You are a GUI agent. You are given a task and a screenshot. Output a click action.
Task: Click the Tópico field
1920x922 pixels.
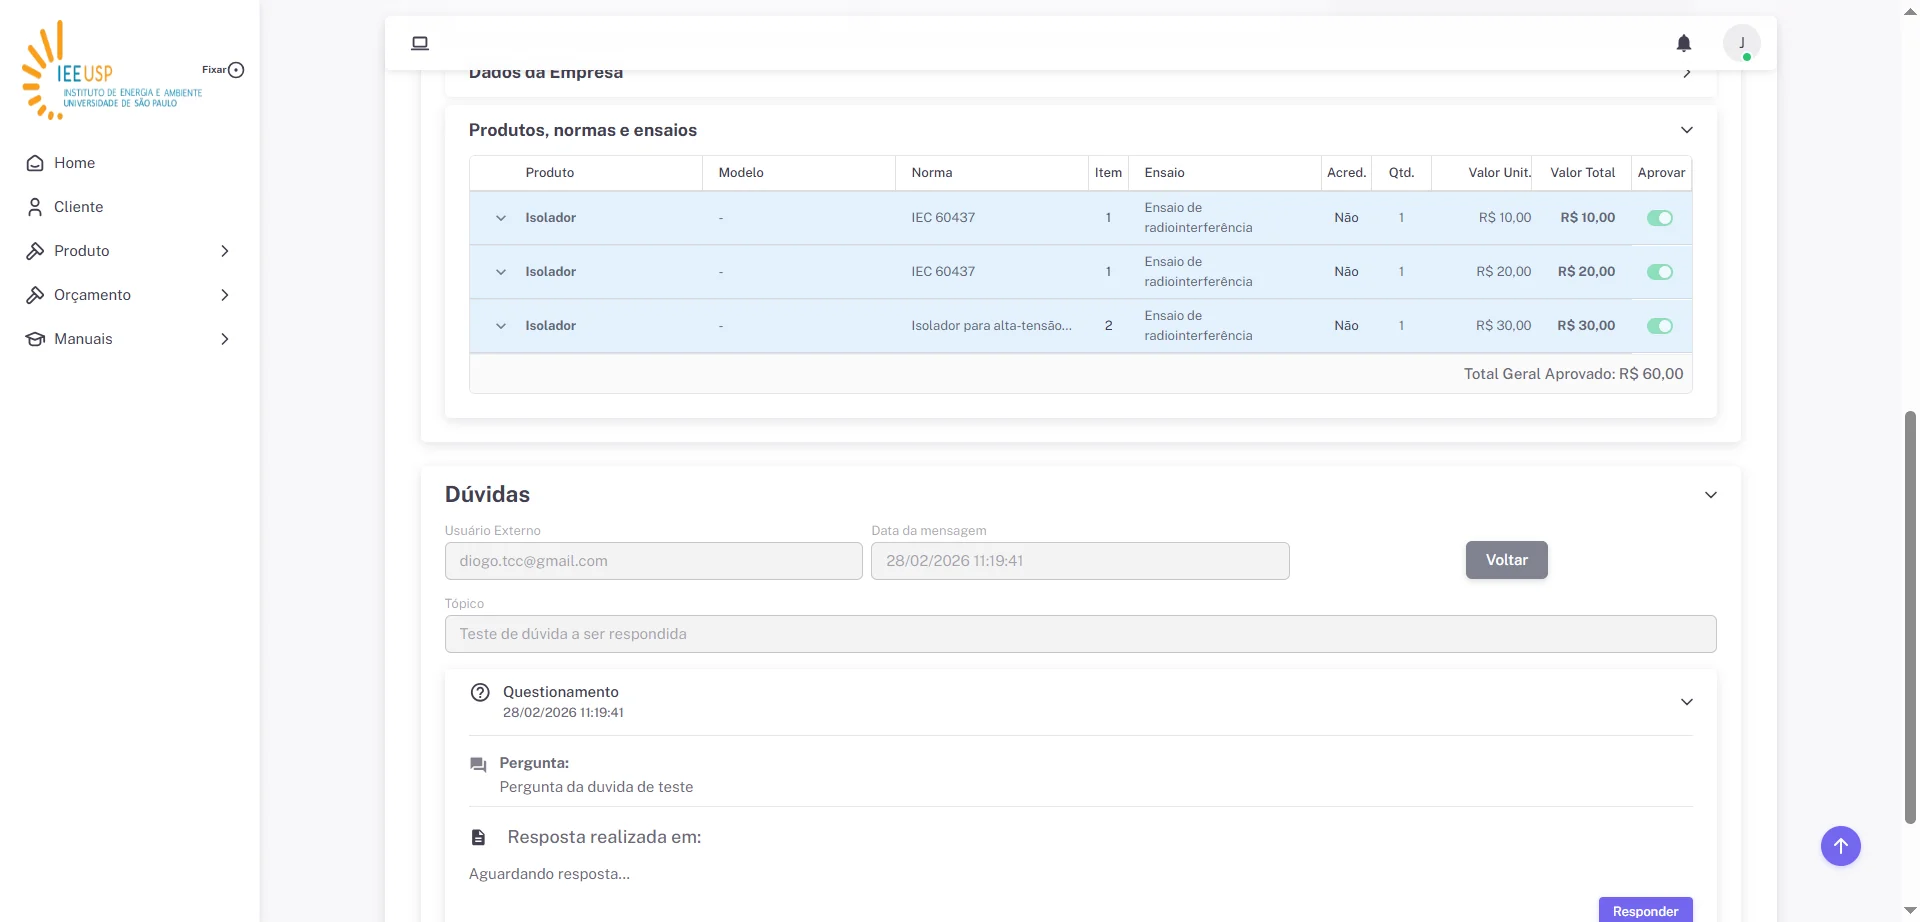point(1081,634)
